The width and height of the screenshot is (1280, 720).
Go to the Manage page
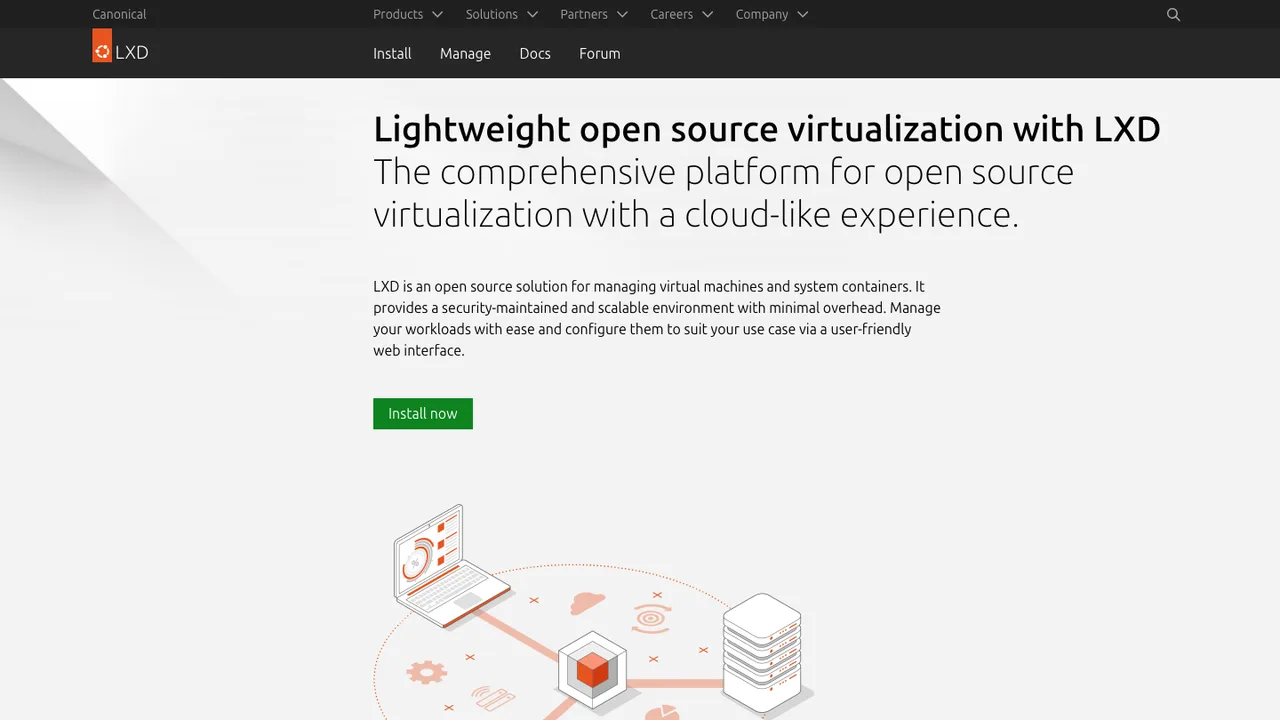click(465, 53)
